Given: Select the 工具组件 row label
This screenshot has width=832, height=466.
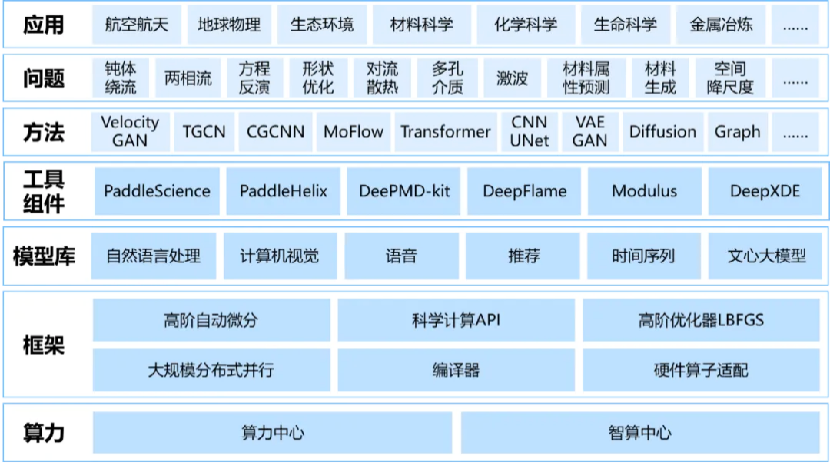Looking at the screenshot, I should 44,192.
